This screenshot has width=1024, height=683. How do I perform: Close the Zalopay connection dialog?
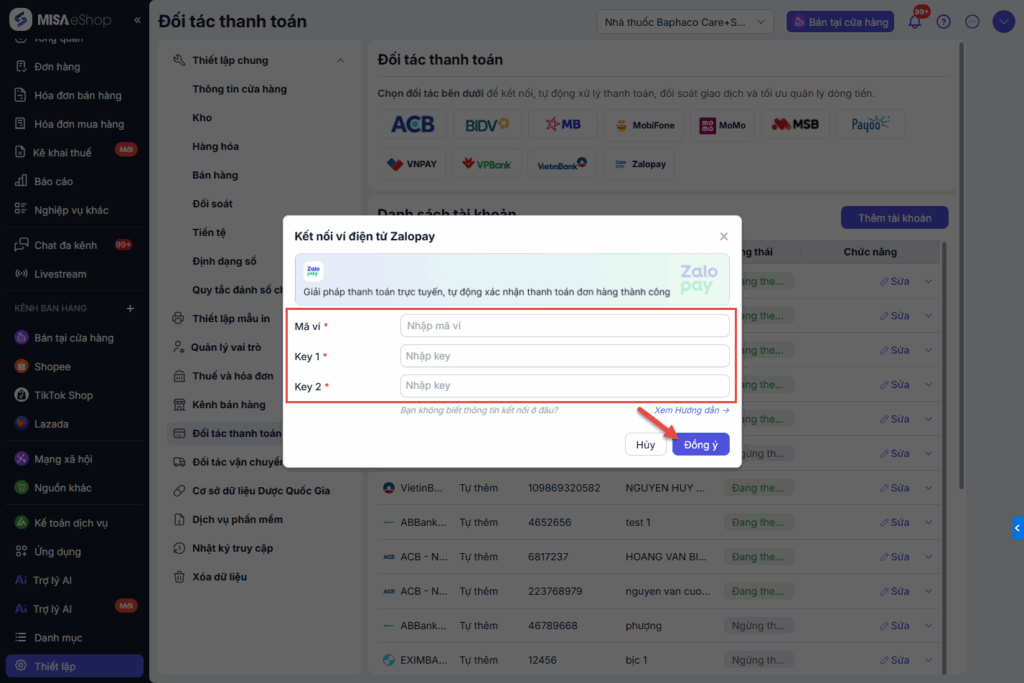[724, 236]
